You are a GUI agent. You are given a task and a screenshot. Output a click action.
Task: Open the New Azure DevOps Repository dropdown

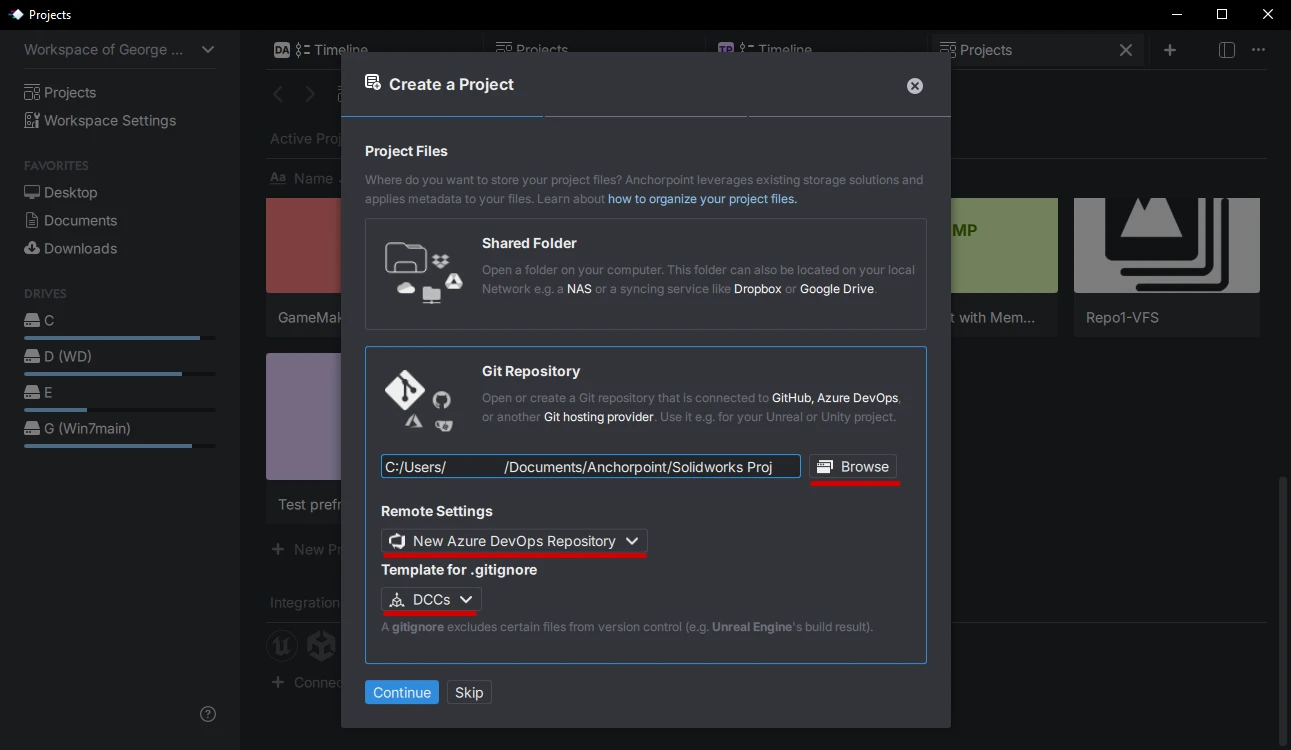coord(513,541)
